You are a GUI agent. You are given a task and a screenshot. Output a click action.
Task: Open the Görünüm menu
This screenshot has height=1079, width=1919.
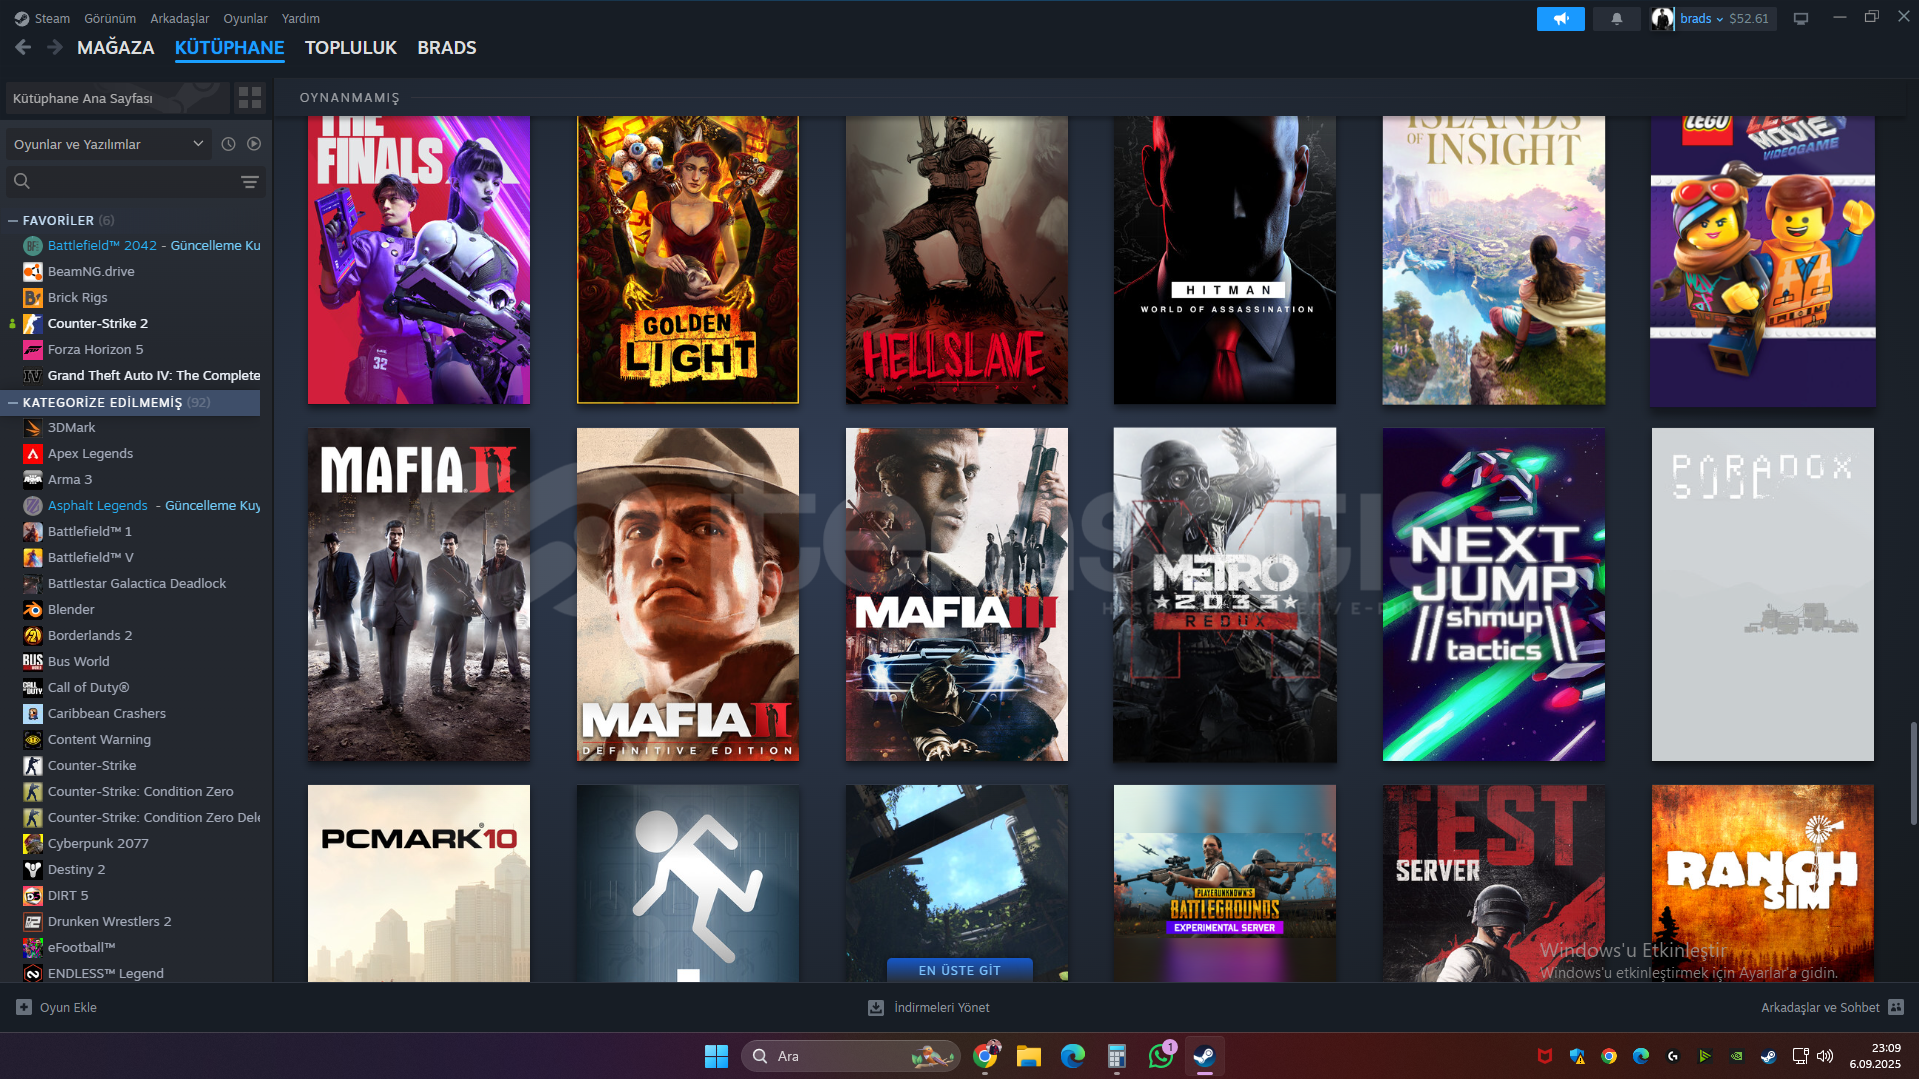pos(110,18)
